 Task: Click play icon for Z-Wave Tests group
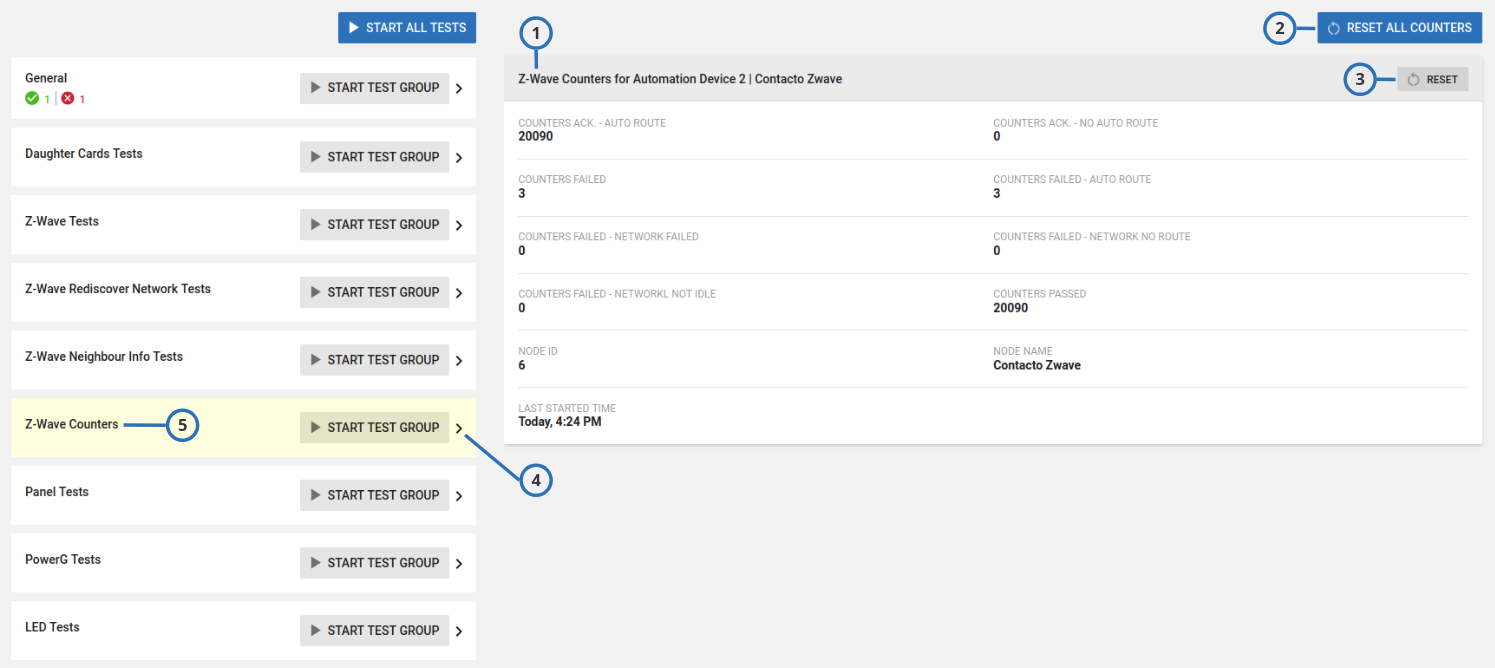pos(315,225)
